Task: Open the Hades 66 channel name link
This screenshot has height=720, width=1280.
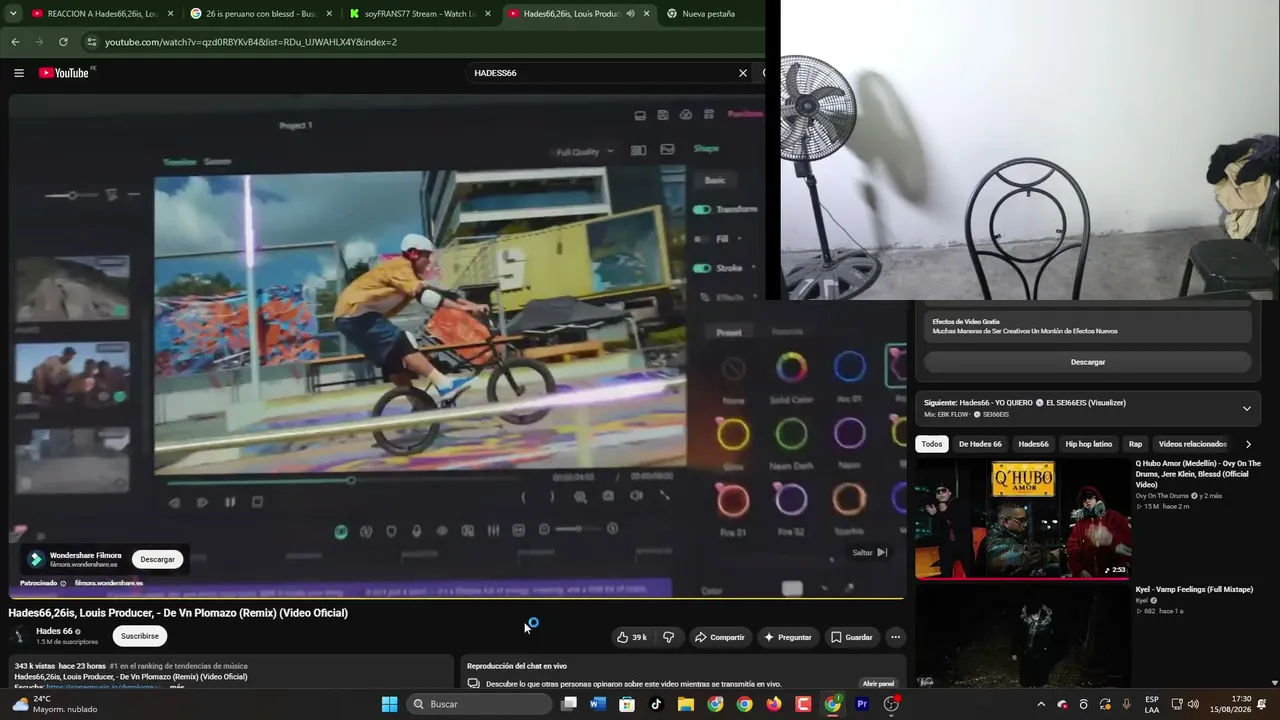Action: click(x=54, y=631)
